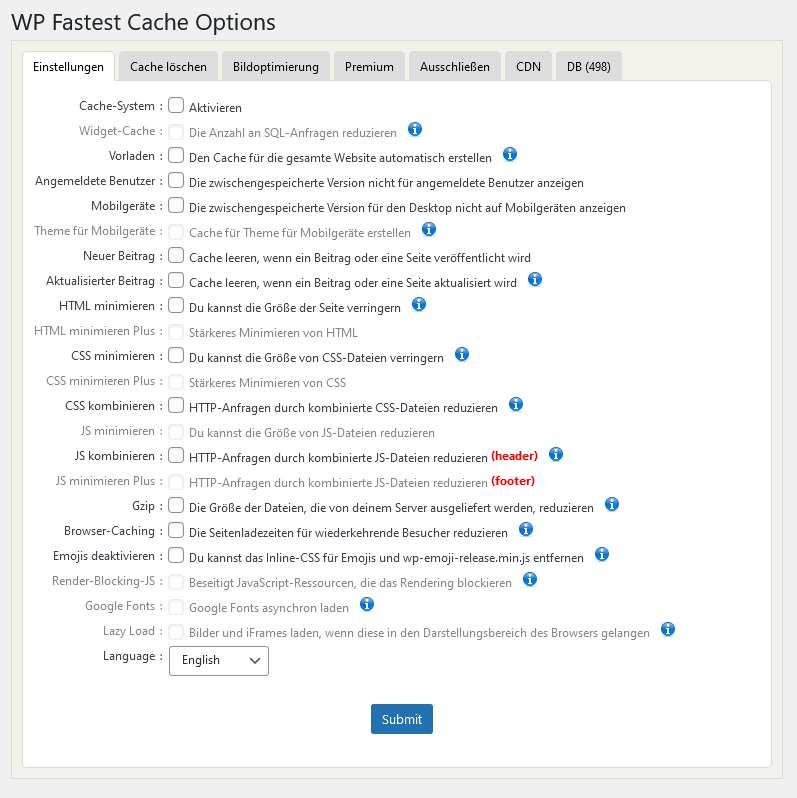Open info icon for Vorladen option
The width and height of the screenshot is (797, 798).
click(510, 155)
